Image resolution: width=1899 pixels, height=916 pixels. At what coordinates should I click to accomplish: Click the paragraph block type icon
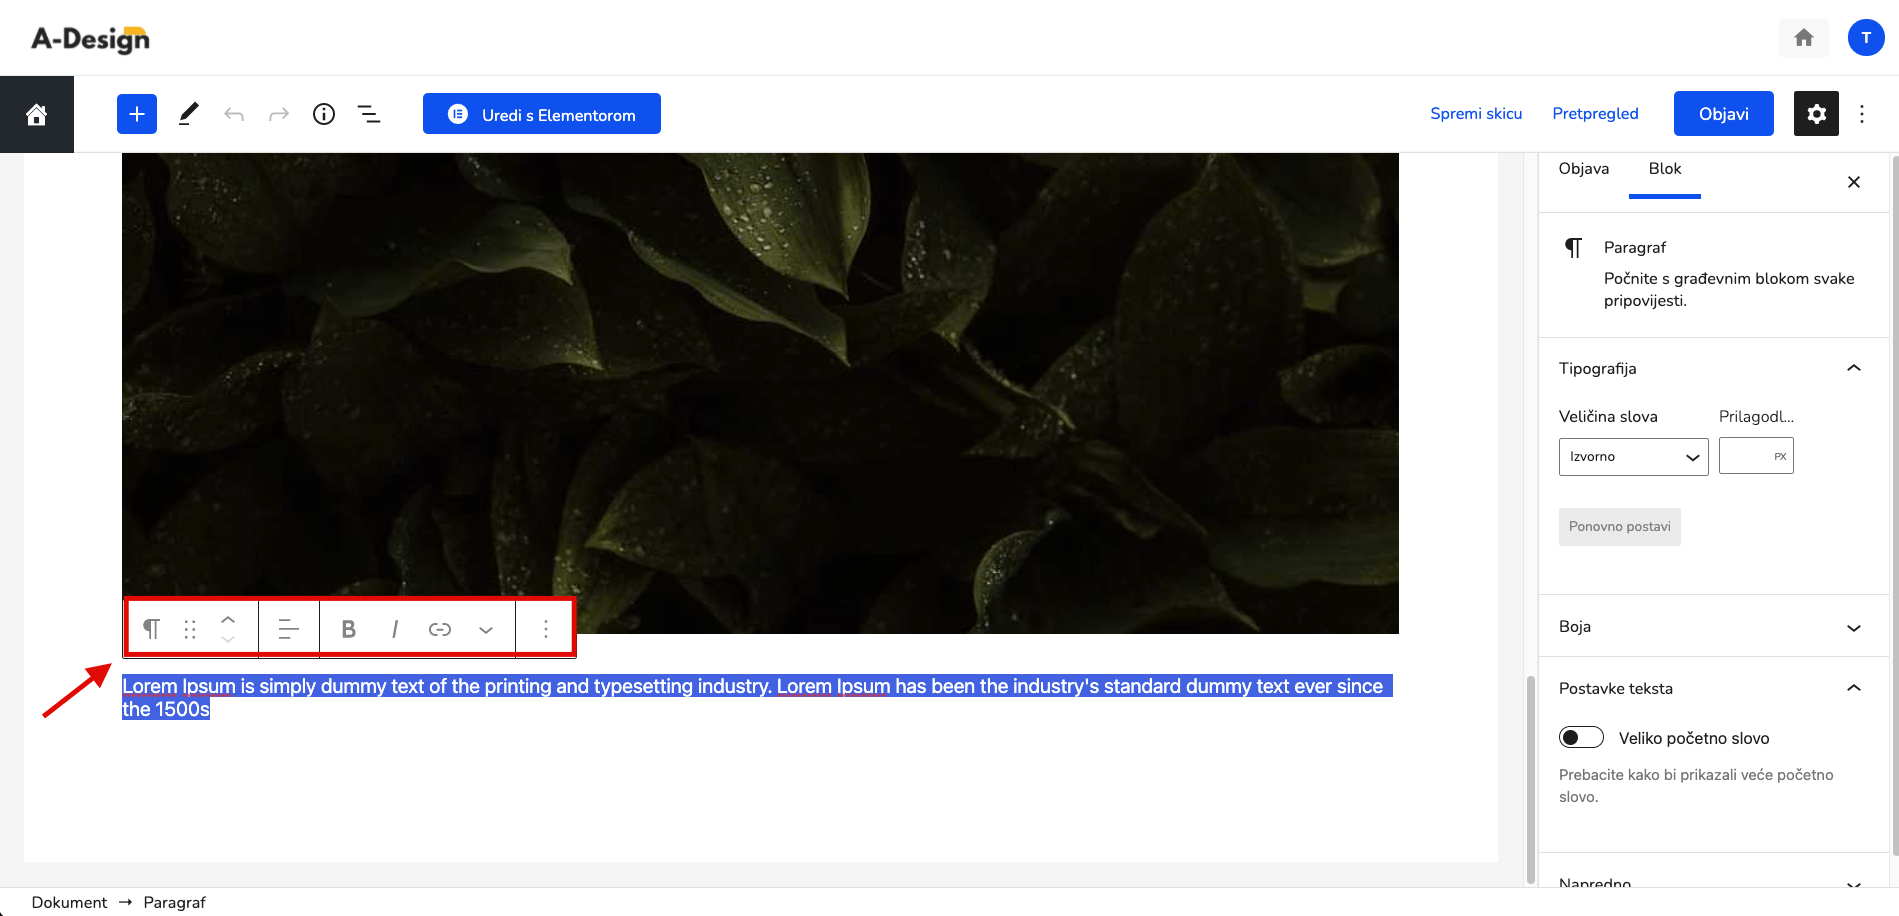coord(152,629)
